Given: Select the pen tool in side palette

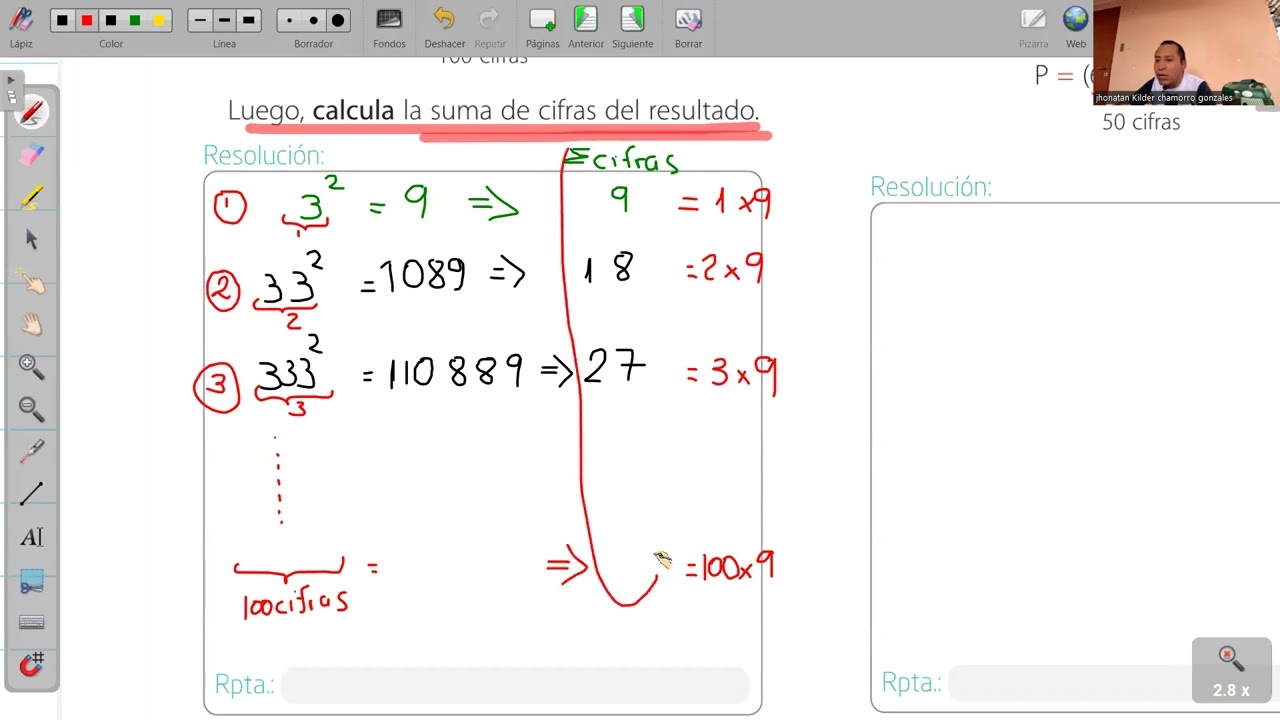Looking at the screenshot, I should click(x=32, y=112).
